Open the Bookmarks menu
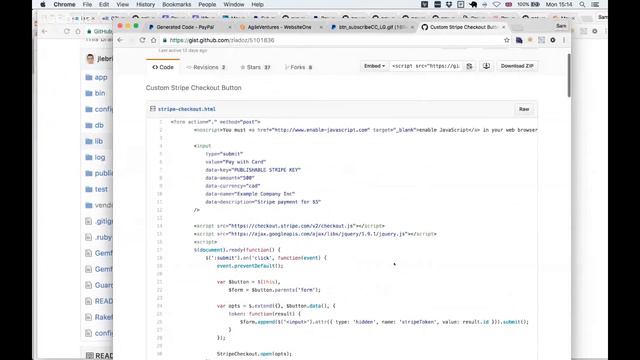 176,4
